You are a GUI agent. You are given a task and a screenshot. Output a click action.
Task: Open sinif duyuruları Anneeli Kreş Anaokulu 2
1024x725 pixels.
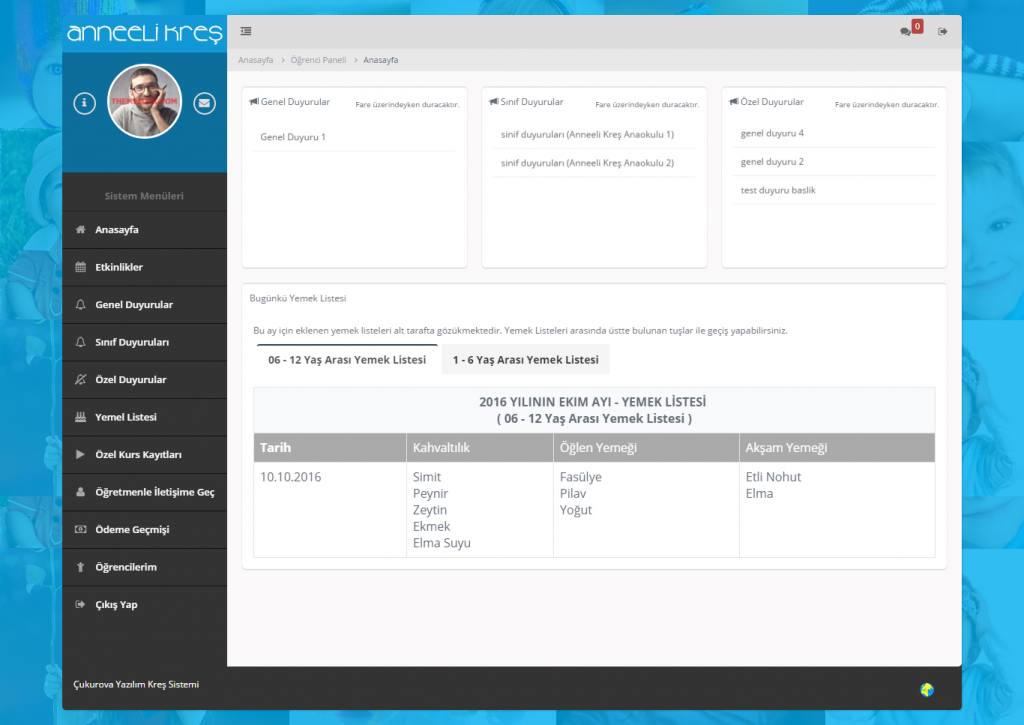tap(587, 163)
